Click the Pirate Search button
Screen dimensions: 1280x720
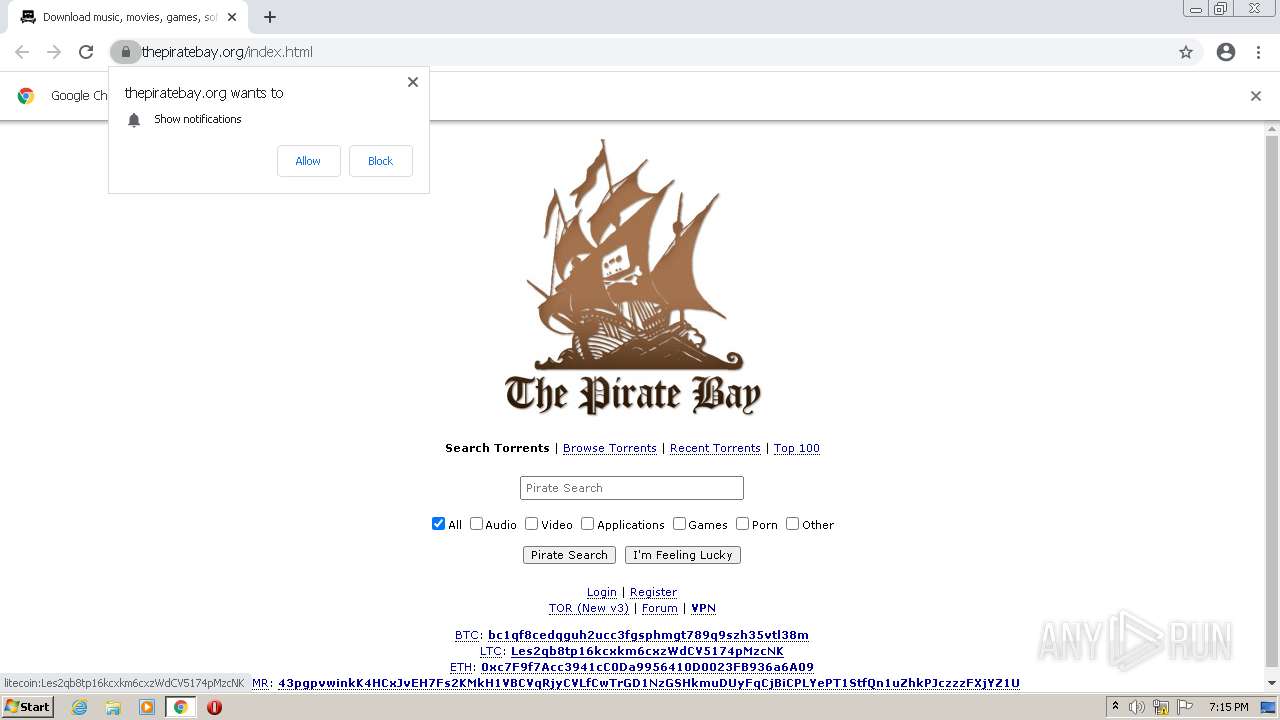[569, 555]
